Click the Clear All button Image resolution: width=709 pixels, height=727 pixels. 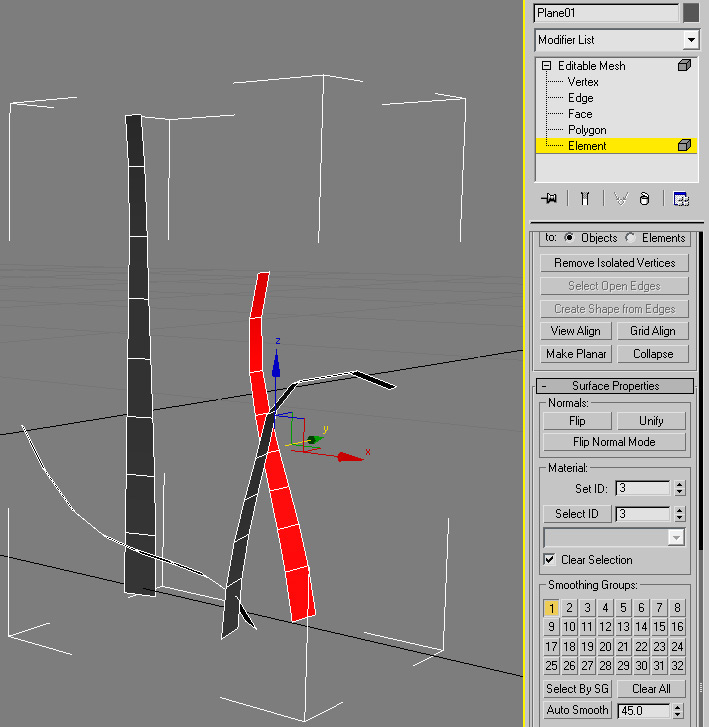point(651,689)
